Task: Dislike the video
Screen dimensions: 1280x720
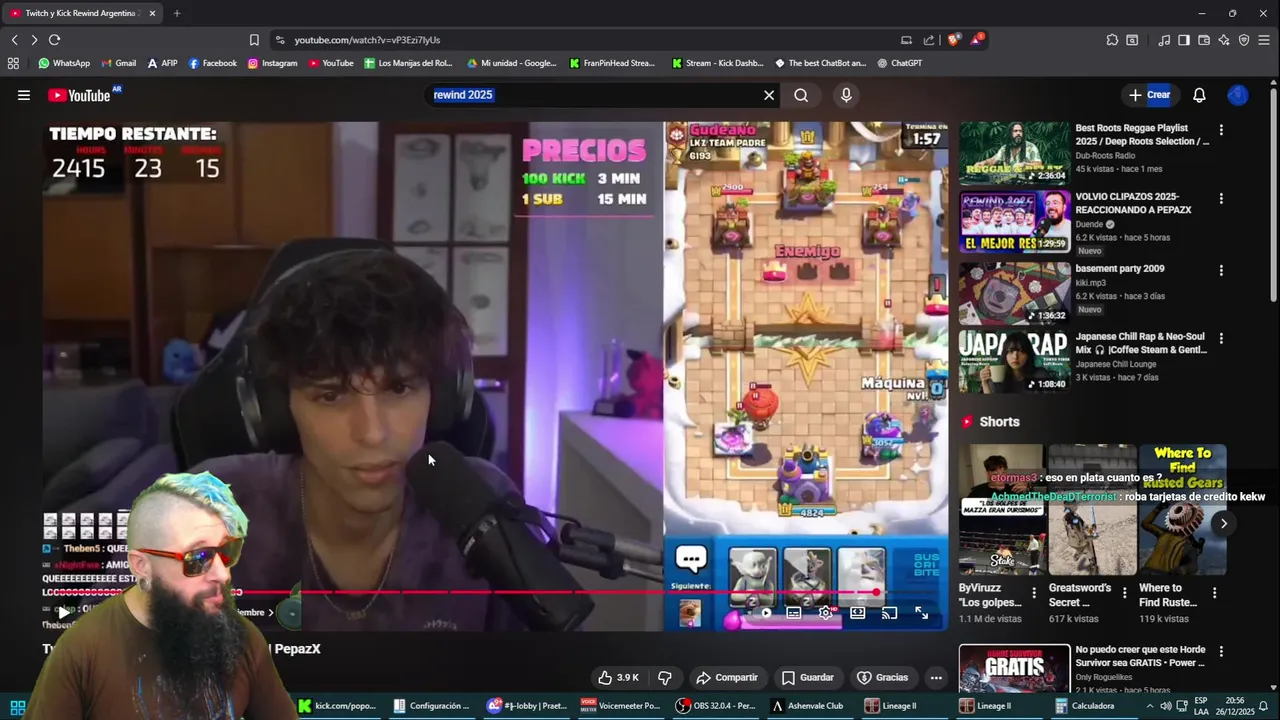Action: pyautogui.click(x=665, y=677)
